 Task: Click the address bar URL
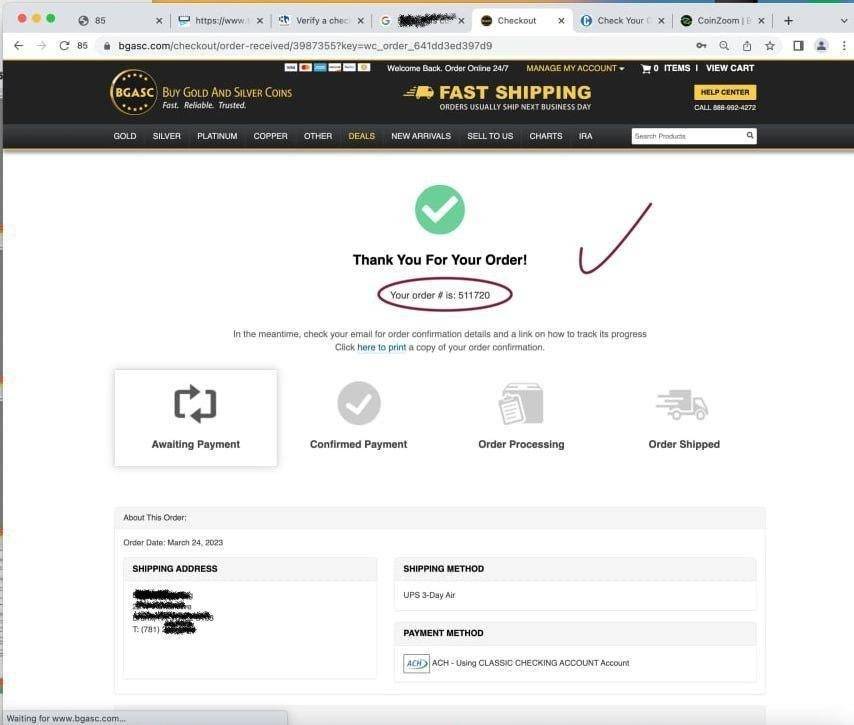[x=305, y=46]
